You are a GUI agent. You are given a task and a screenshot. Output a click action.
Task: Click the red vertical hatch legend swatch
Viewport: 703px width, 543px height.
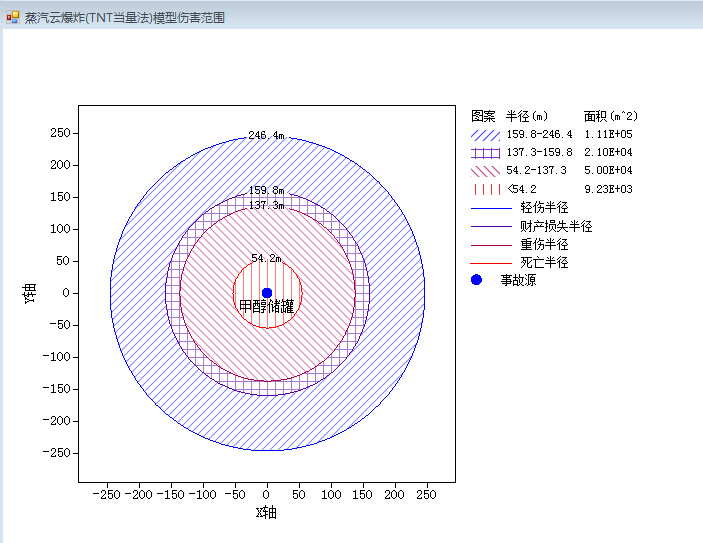(486, 189)
